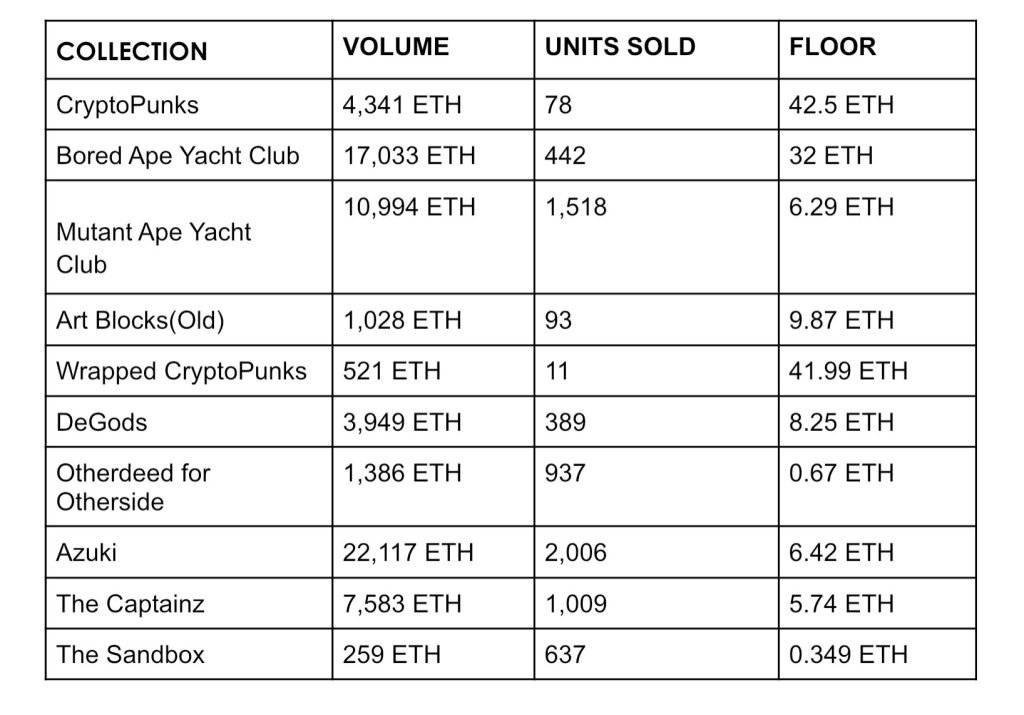Select the Art Blocks(Old) row label
The height and width of the screenshot is (715, 1024).
click(x=140, y=321)
